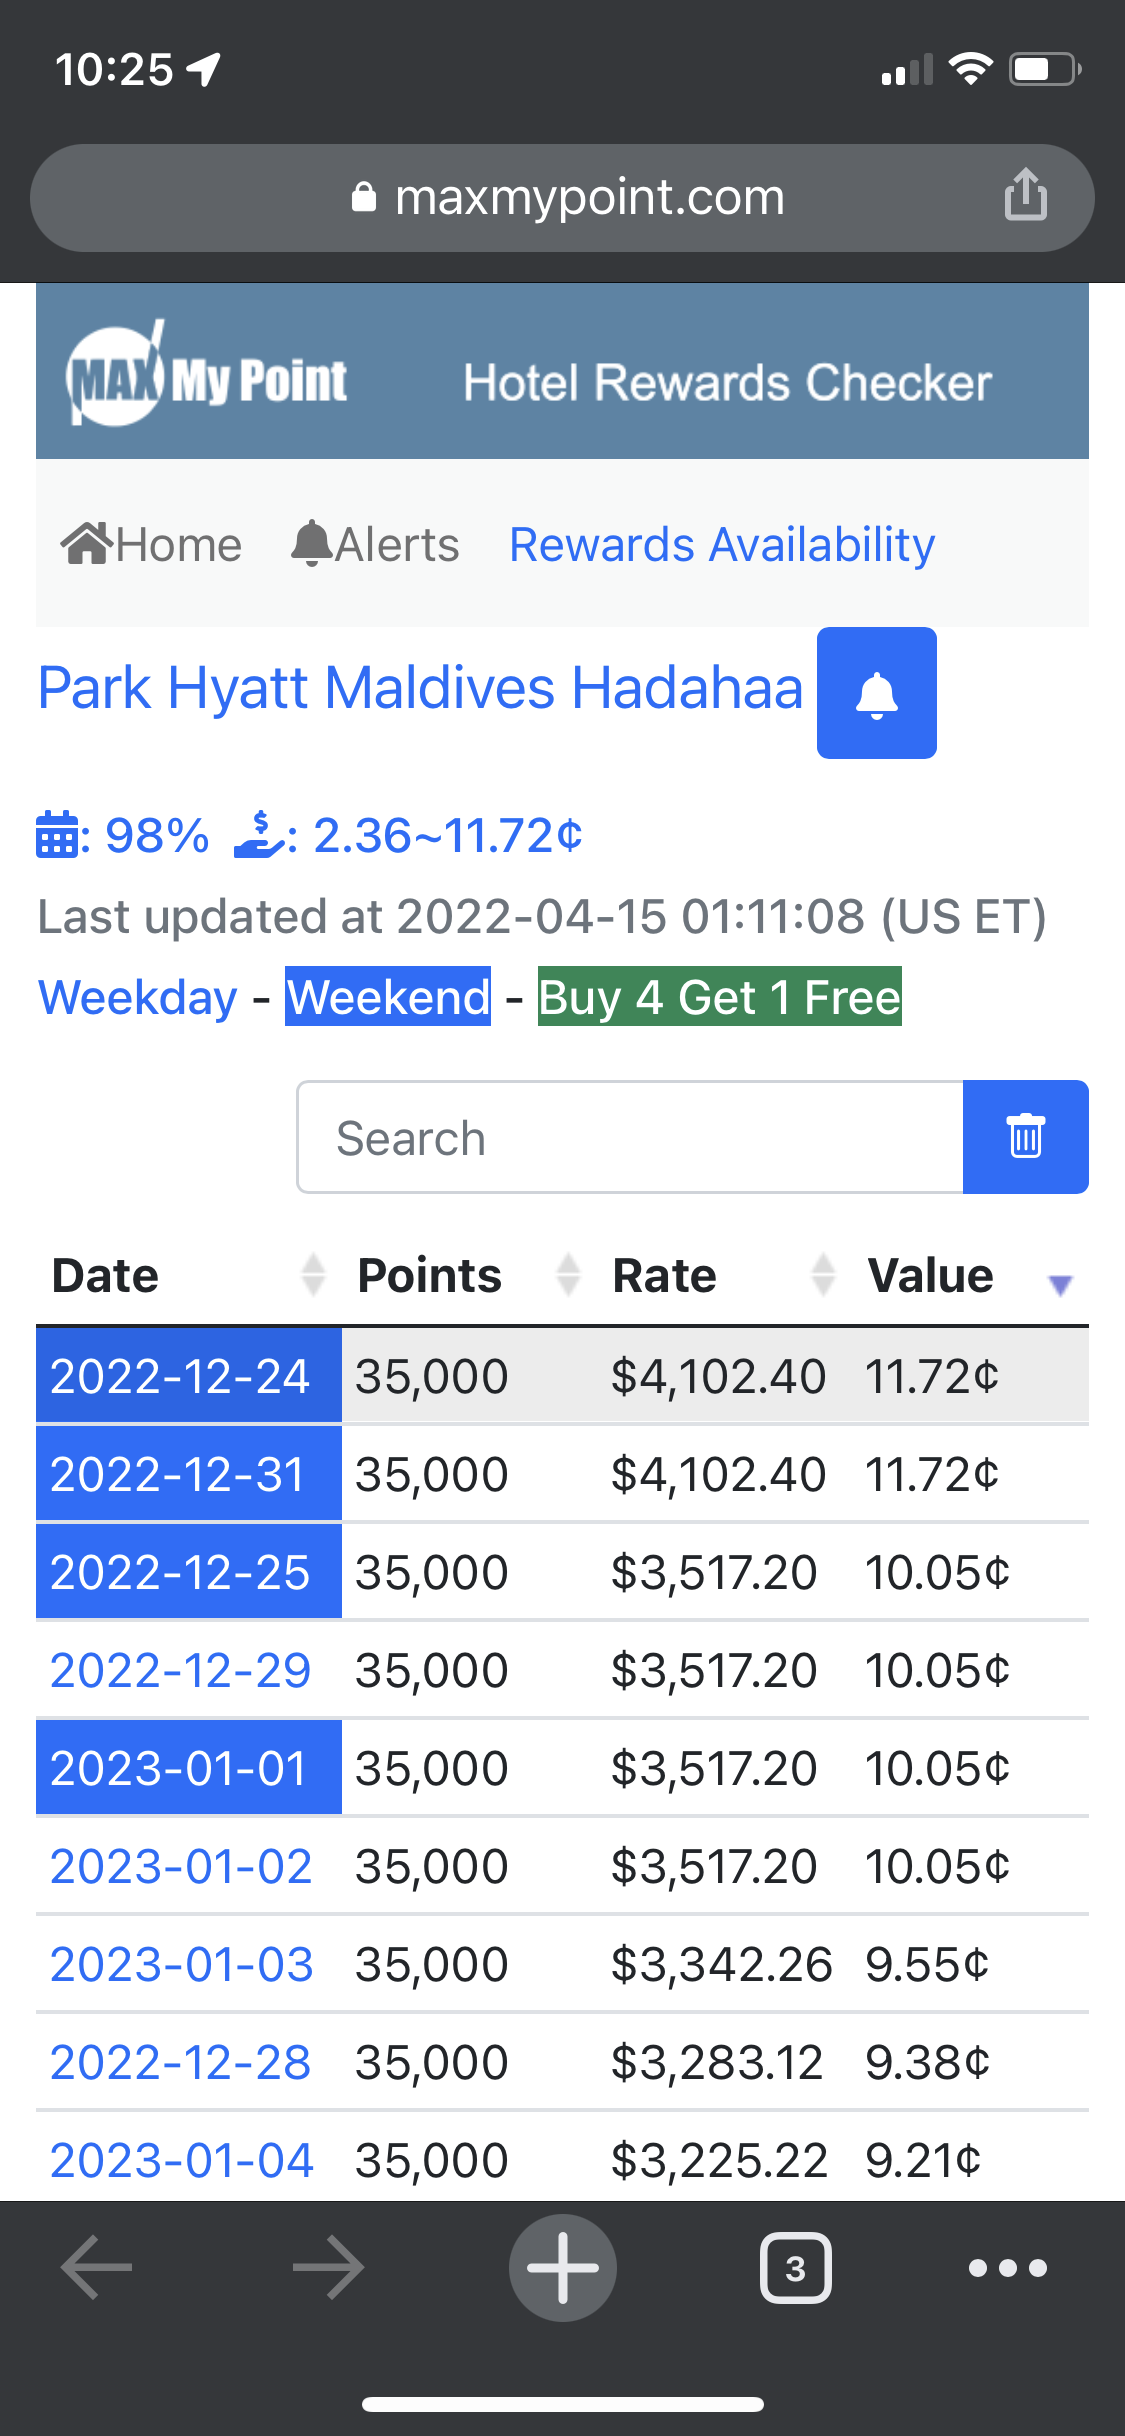Toggle the Weekday filter
Viewport: 1125px width, 2436px height.
click(x=138, y=997)
